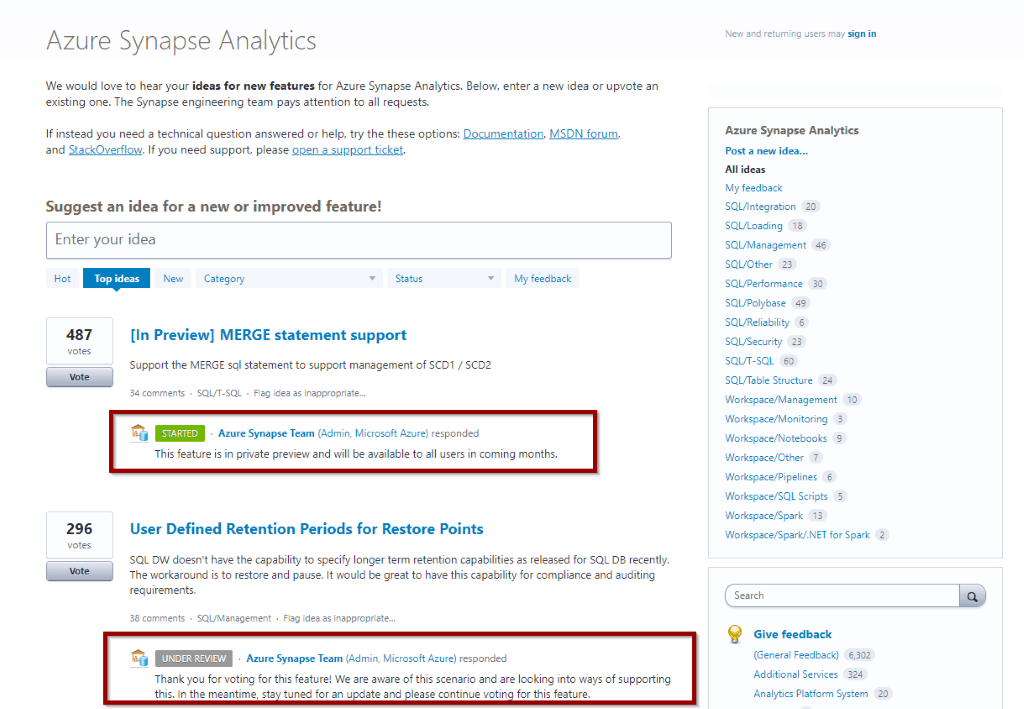This screenshot has width=1024, height=709.
Task: Click the sign in link
Action: 862,34
